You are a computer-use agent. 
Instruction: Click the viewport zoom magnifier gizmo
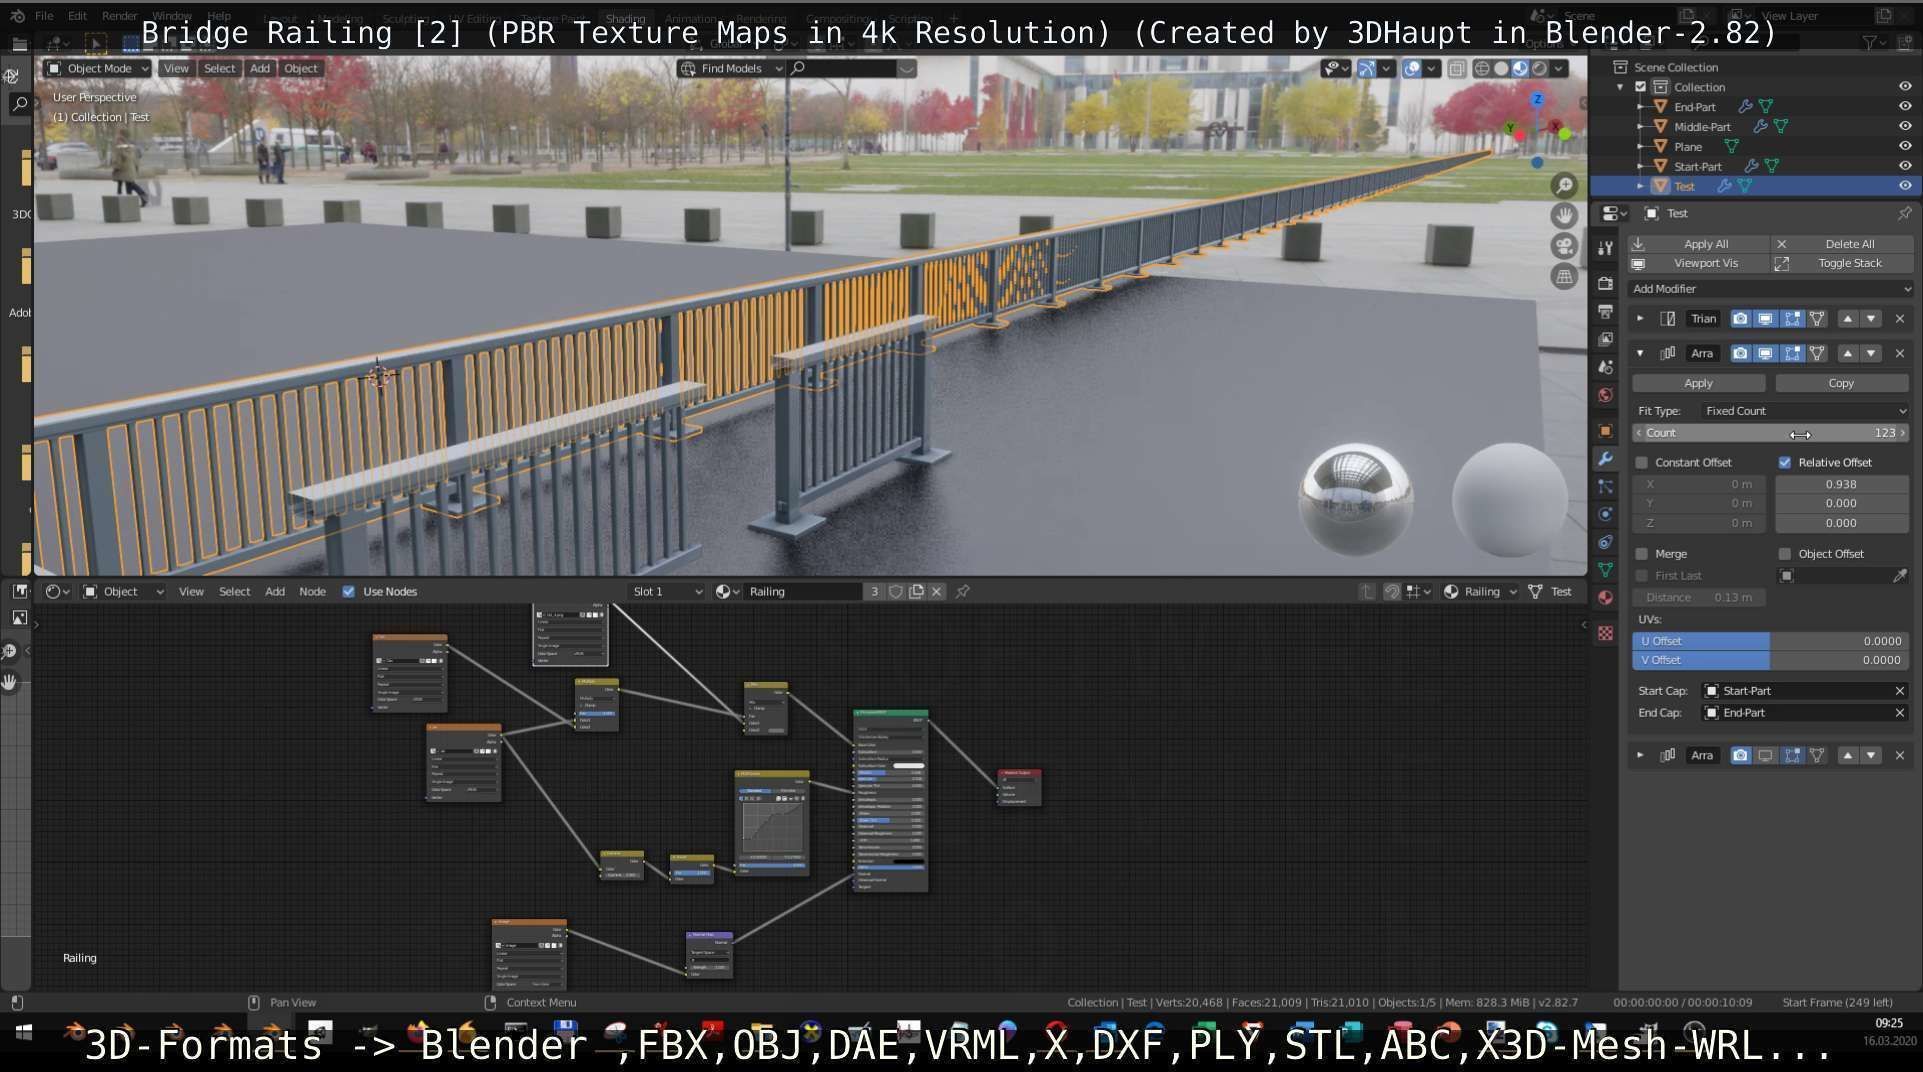1564,185
